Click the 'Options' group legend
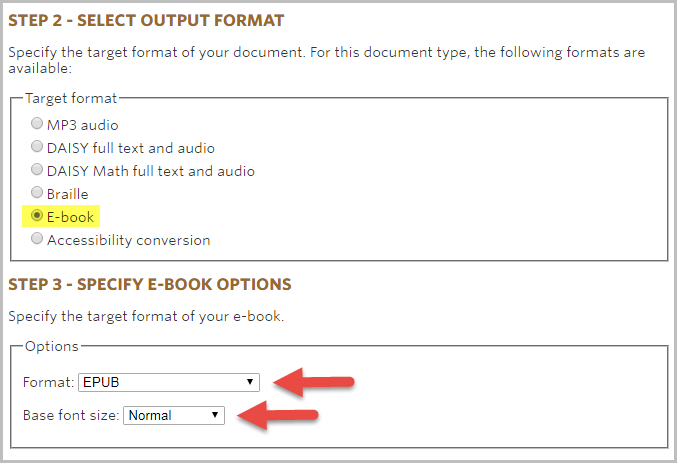The width and height of the screenshot is (677, 463). (51, 346)
